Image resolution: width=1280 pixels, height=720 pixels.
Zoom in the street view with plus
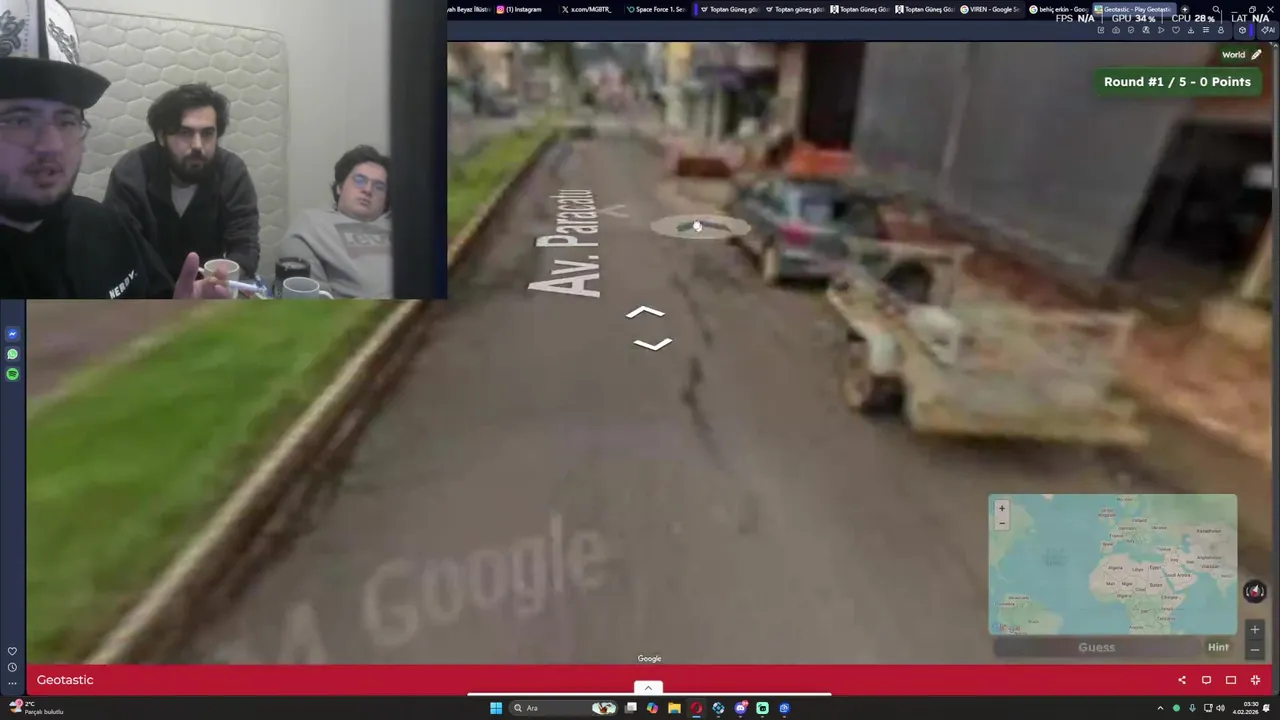coord(1255,630)
